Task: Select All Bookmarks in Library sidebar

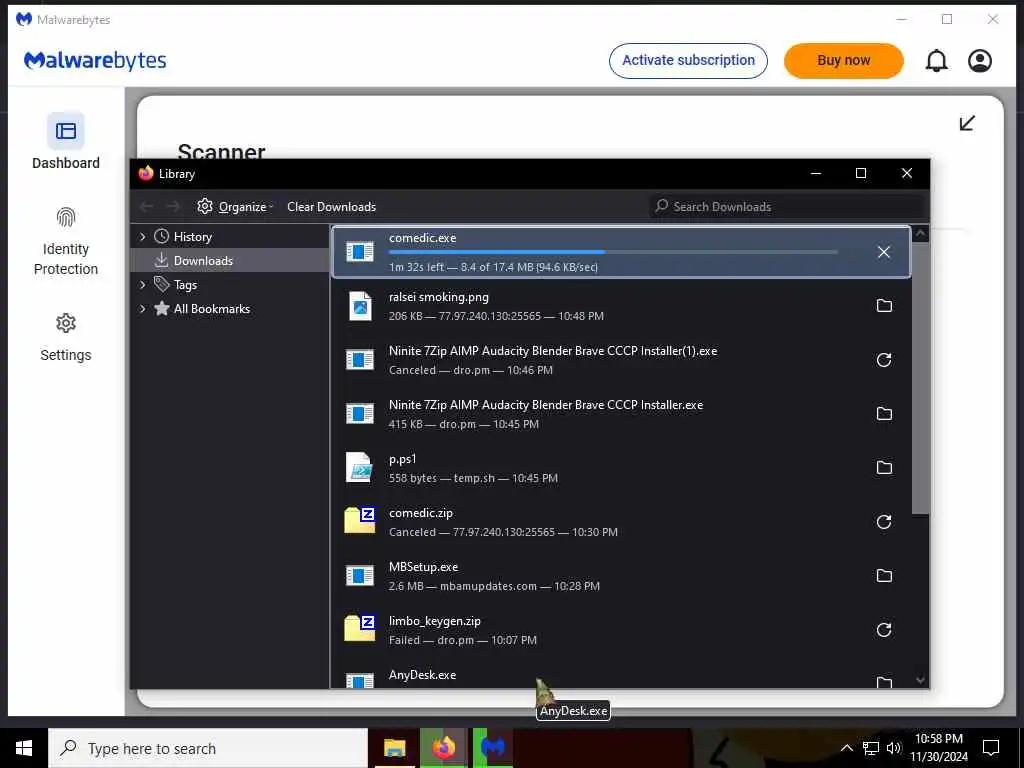Action: 212,309
